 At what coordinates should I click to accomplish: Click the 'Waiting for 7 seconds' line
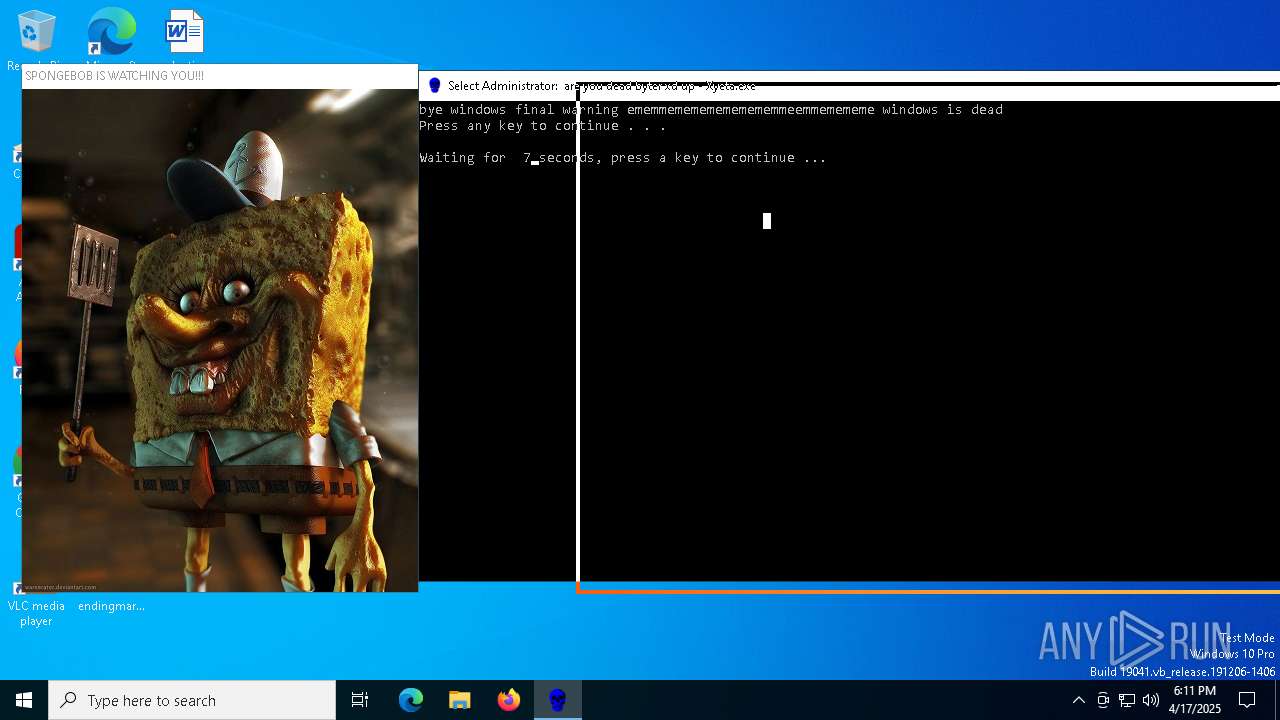tap(623, 158)
